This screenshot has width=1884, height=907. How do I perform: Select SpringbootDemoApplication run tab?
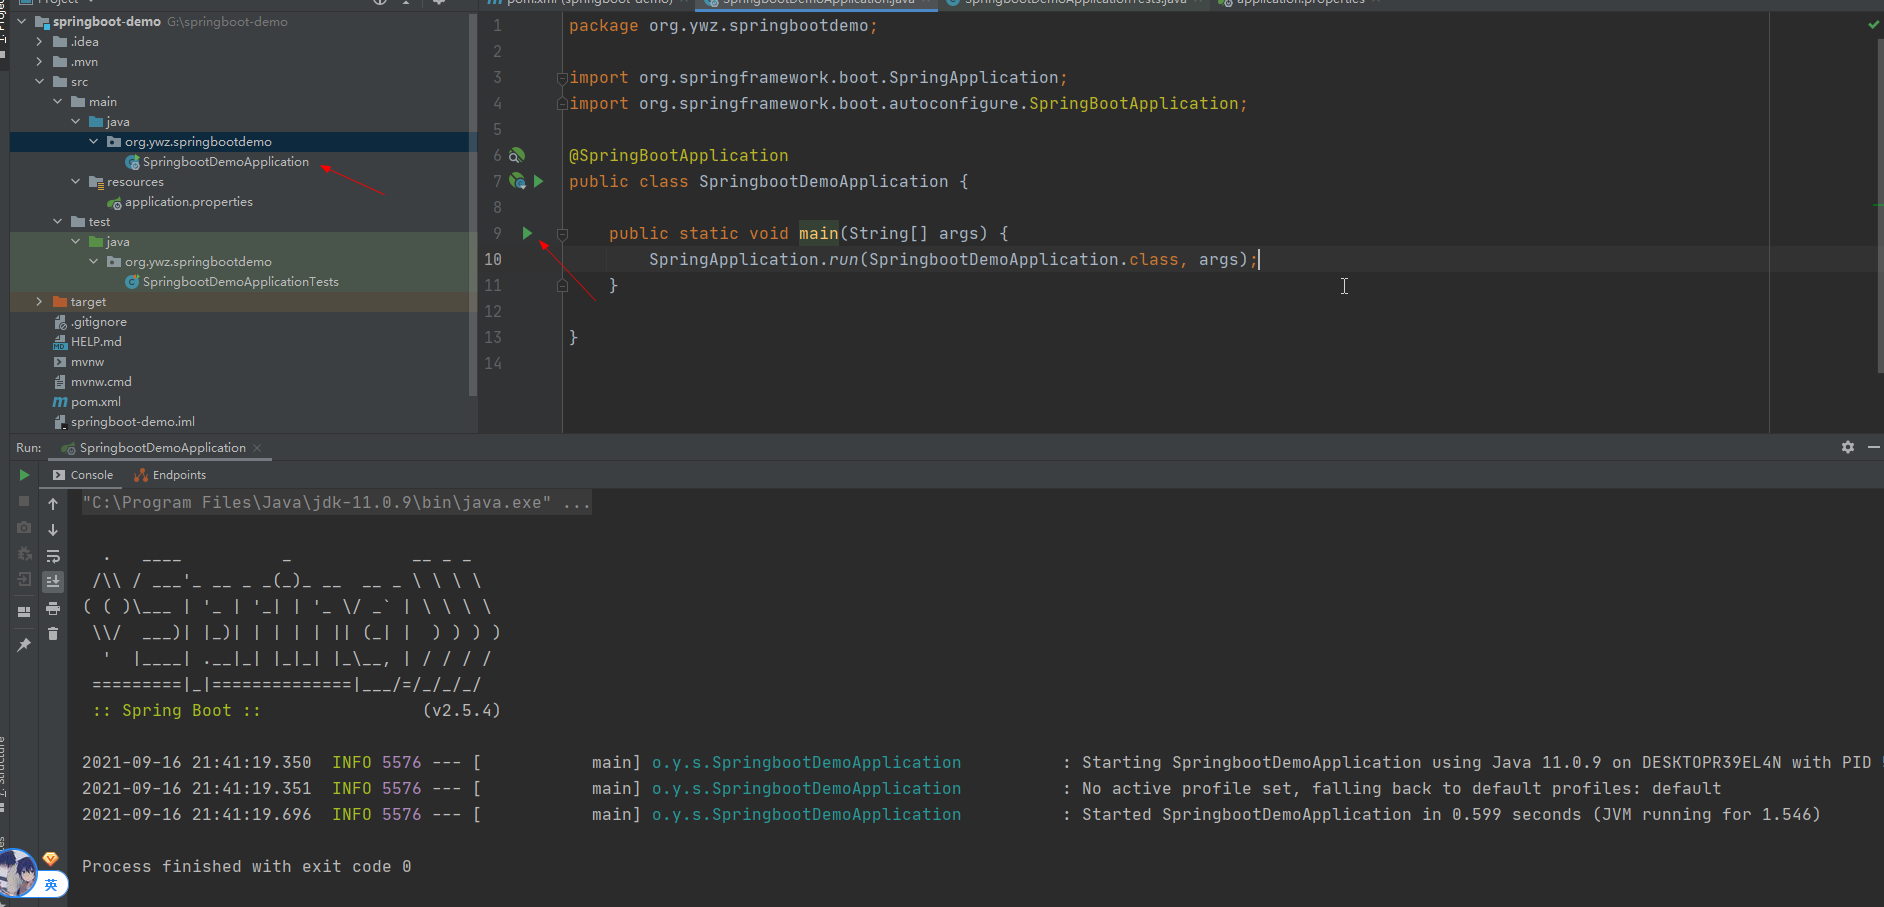[162, 448]
